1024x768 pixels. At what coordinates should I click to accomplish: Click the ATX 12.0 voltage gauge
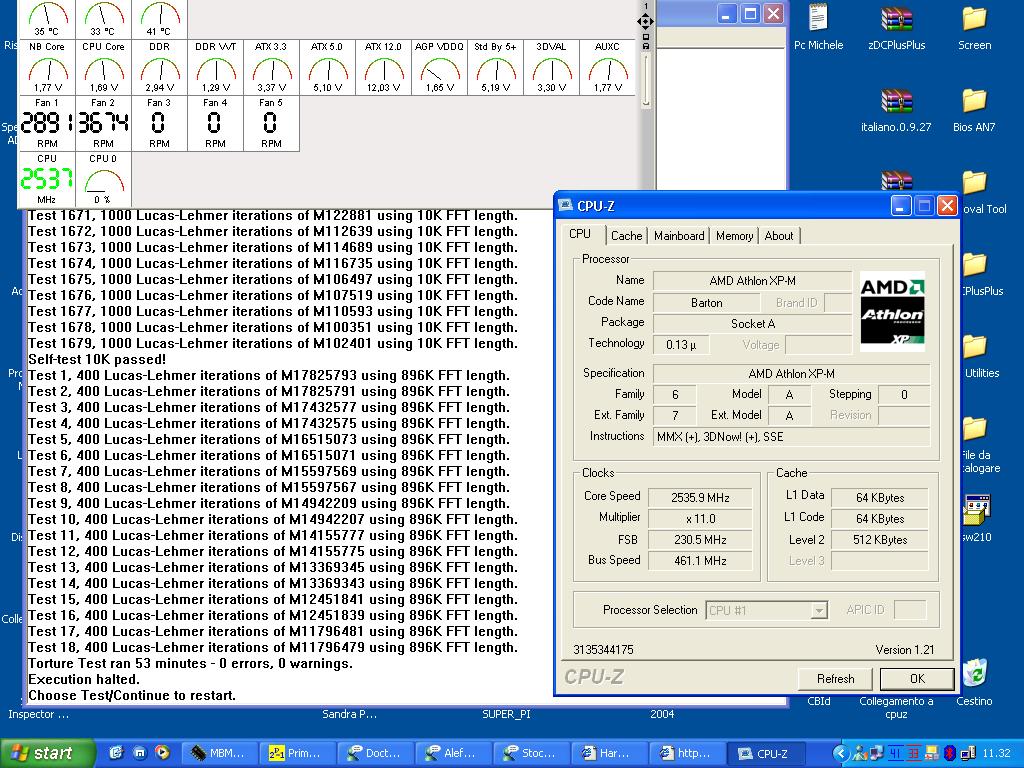coord(383,68)
